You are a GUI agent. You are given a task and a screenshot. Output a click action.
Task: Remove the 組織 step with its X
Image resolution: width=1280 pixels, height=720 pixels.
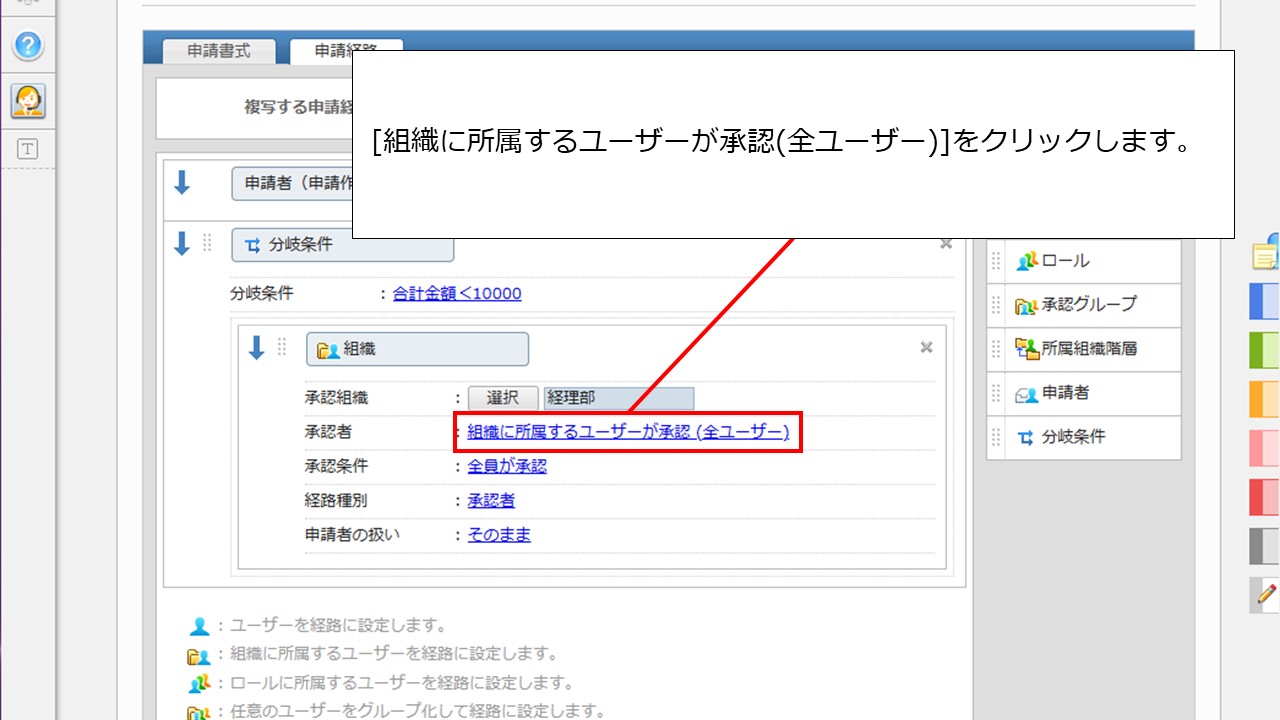tap(926, 347)
